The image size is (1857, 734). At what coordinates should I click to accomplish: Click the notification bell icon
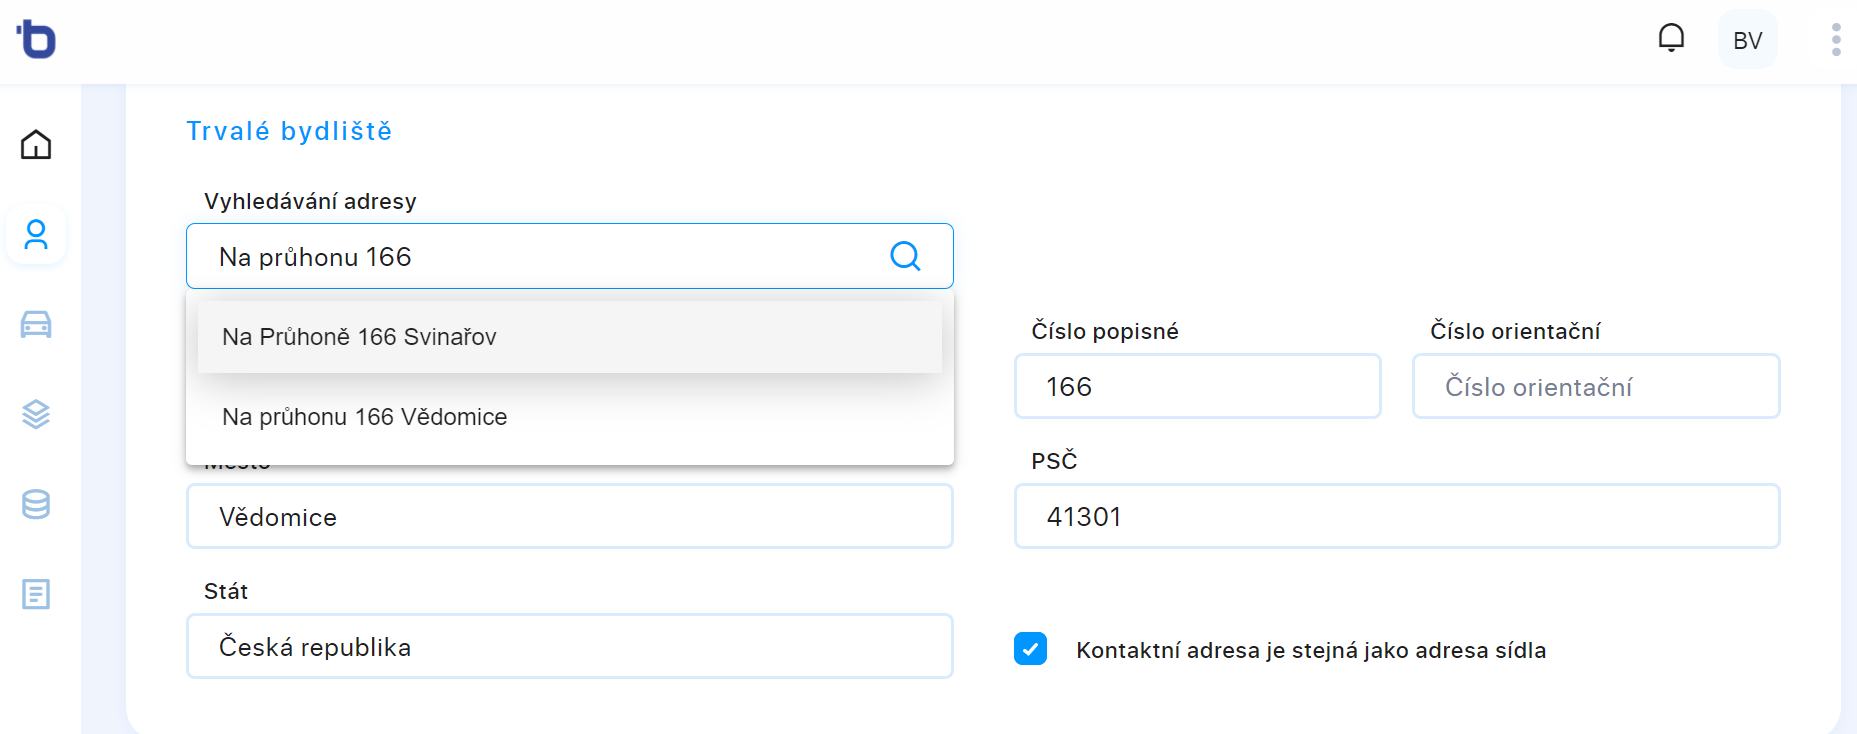pyautogui.click(x=1671, y=39)
